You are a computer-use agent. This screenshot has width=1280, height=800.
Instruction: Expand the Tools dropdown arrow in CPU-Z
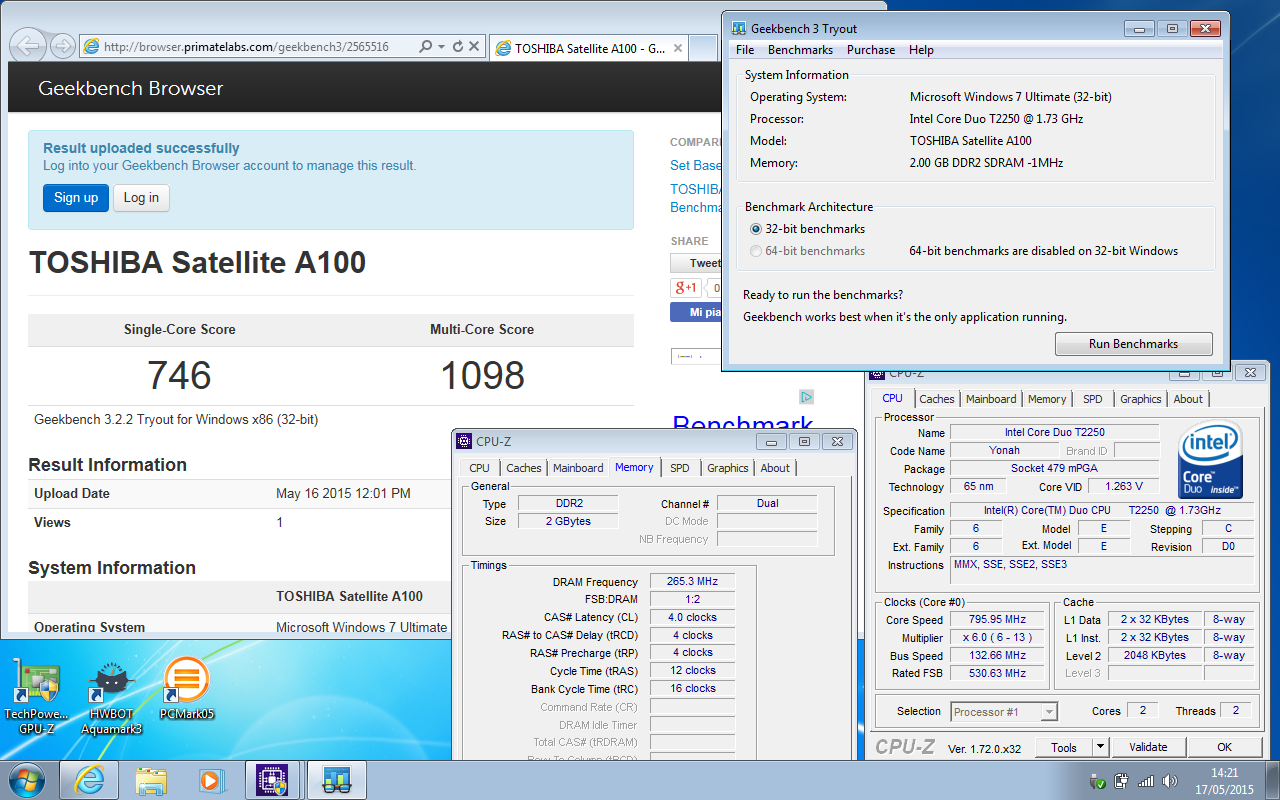[x=1100, y=747]
